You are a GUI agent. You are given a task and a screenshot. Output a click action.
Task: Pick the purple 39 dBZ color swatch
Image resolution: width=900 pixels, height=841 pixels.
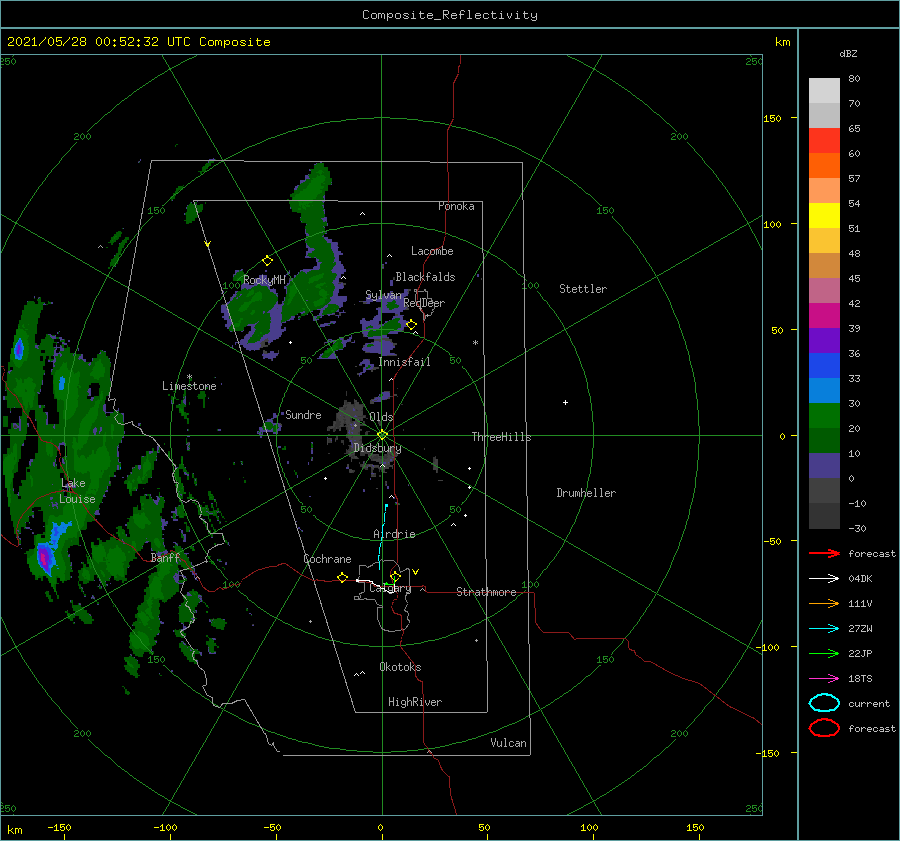pos(824,340)
